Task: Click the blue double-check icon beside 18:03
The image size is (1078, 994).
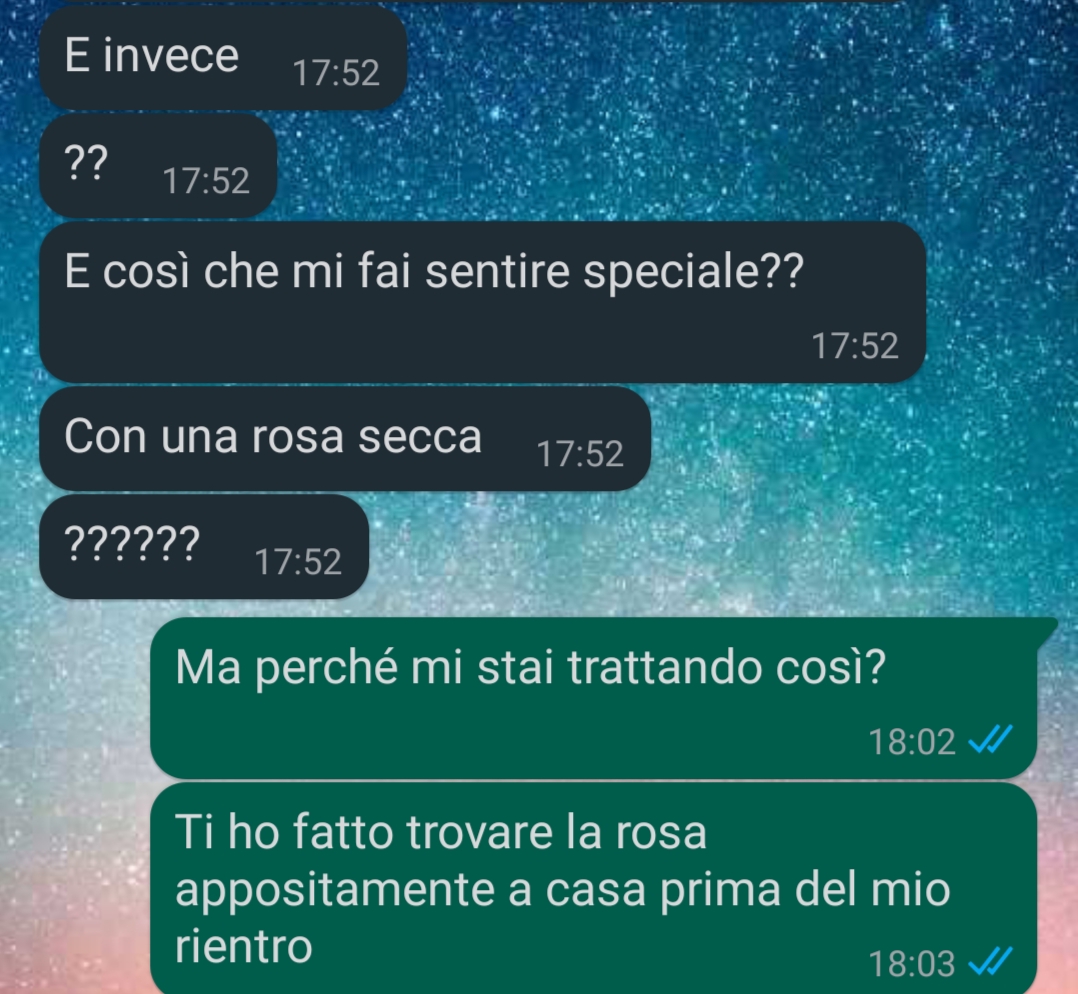Action: [x=990, y=962]
